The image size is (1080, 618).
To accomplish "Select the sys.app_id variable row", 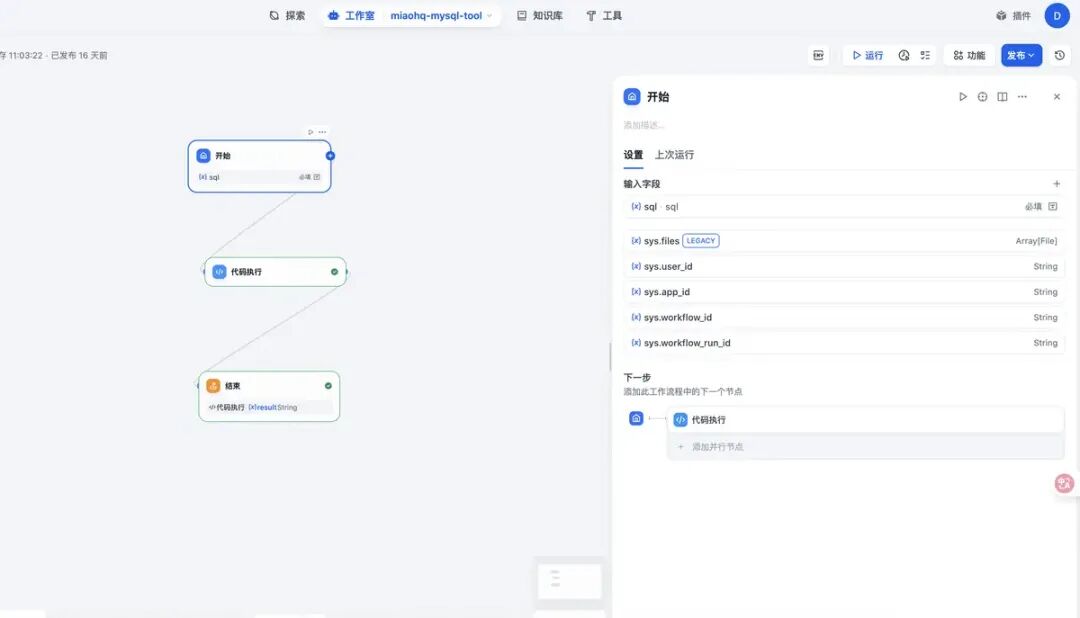I will (x=844, y=291).
